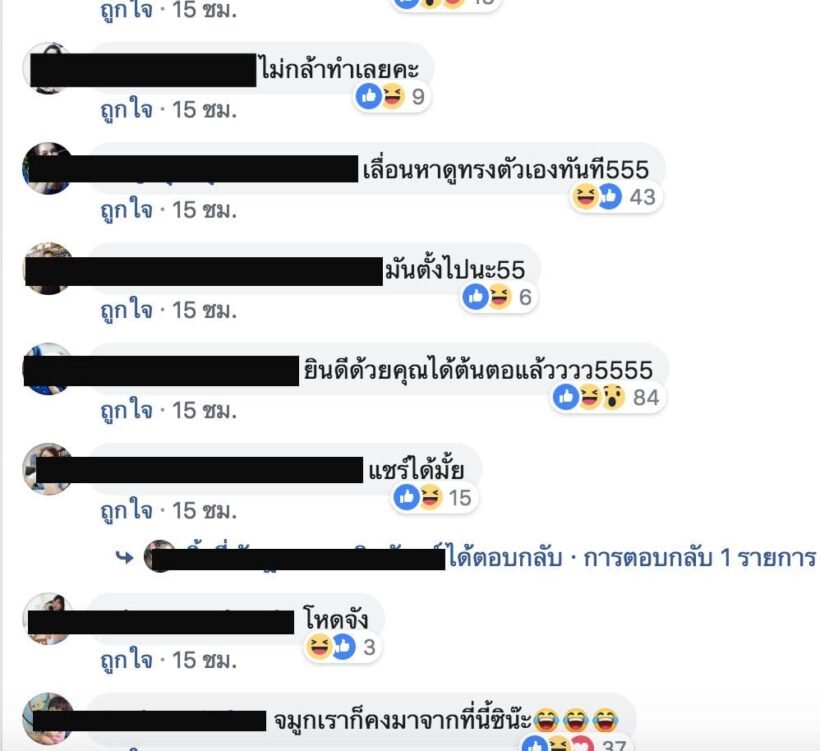This screenshot has height=751, width=820.
Task: Click the haha emoji on 'มันตั้งไปนะ55' comment
Action: (x=500, y=297)
